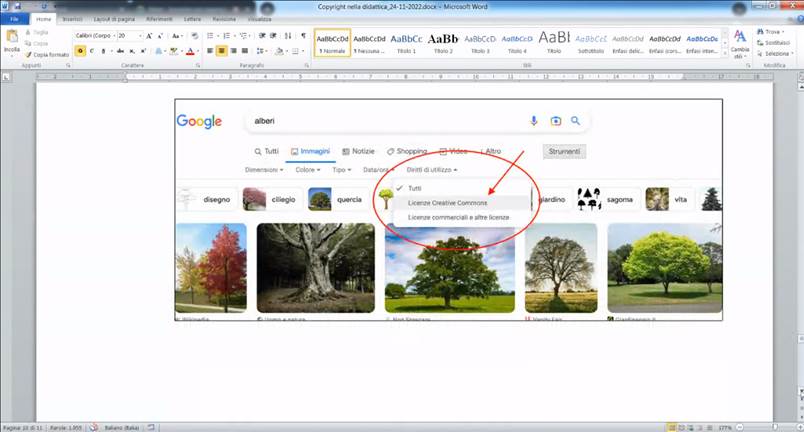
Task: Switch to the Revisione tab
Action: [x=225, y=19]
